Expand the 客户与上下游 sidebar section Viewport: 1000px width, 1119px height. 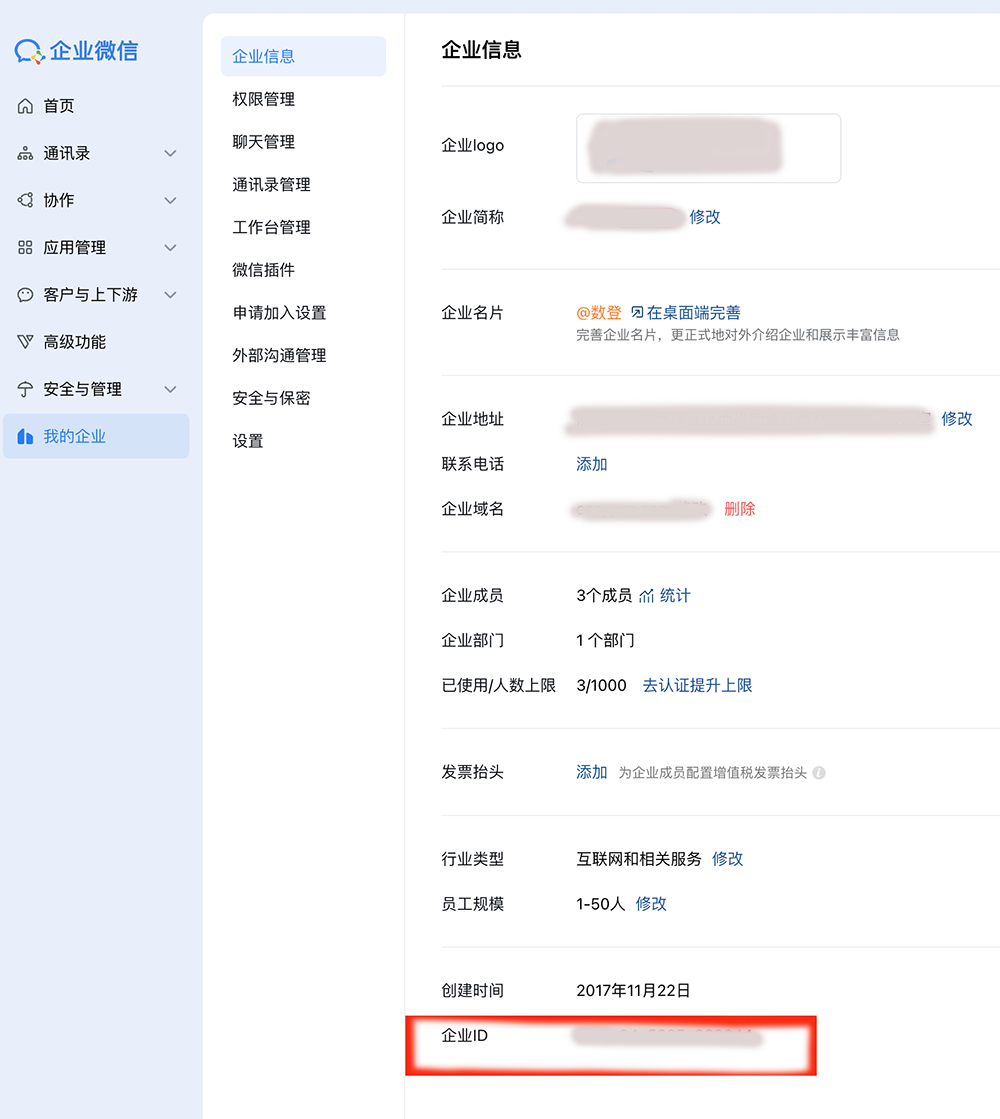170,294
